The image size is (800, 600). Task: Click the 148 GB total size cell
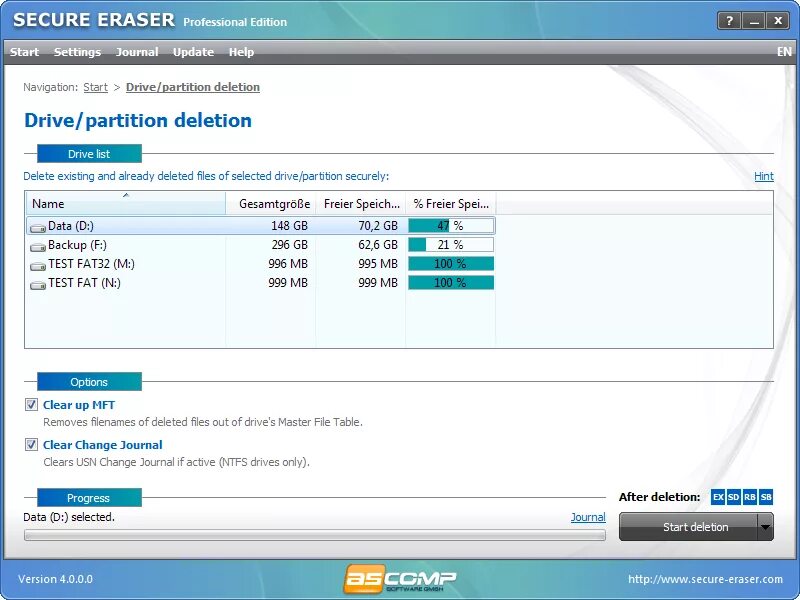(x=289, y=226)
